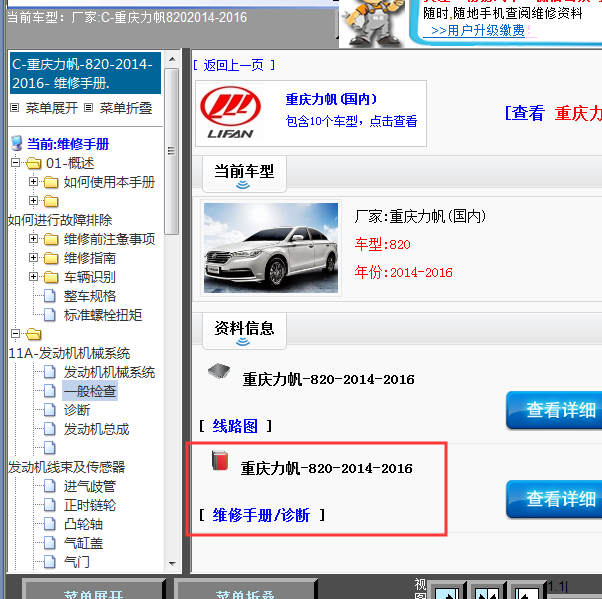The height and width of the screenshot is (599, 602).
Task: Click the folder icon of 01-概述
Action: tap(33, 164)
